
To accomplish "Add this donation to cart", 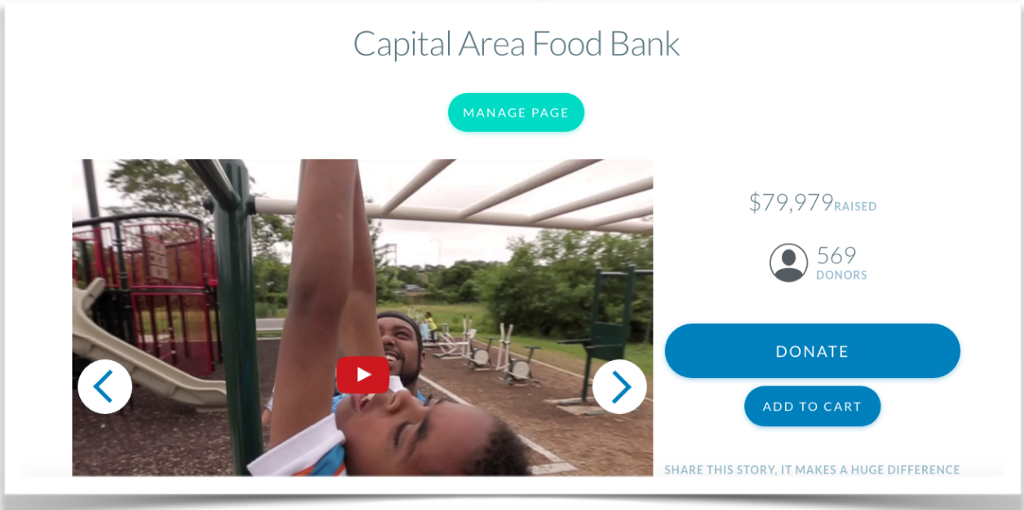I will tap(812, 406).
